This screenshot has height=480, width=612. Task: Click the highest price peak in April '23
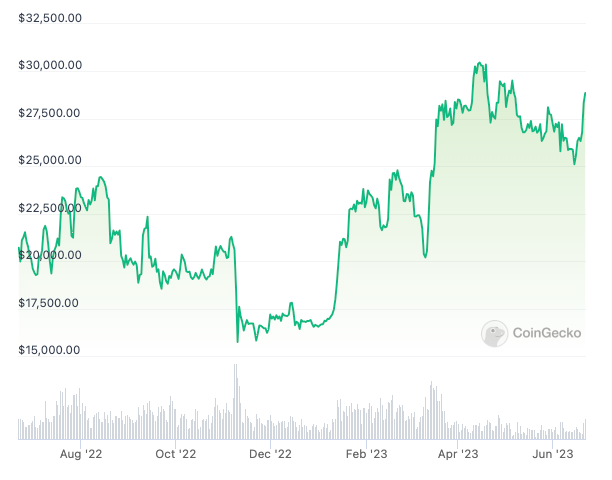(x=480, y=63)
